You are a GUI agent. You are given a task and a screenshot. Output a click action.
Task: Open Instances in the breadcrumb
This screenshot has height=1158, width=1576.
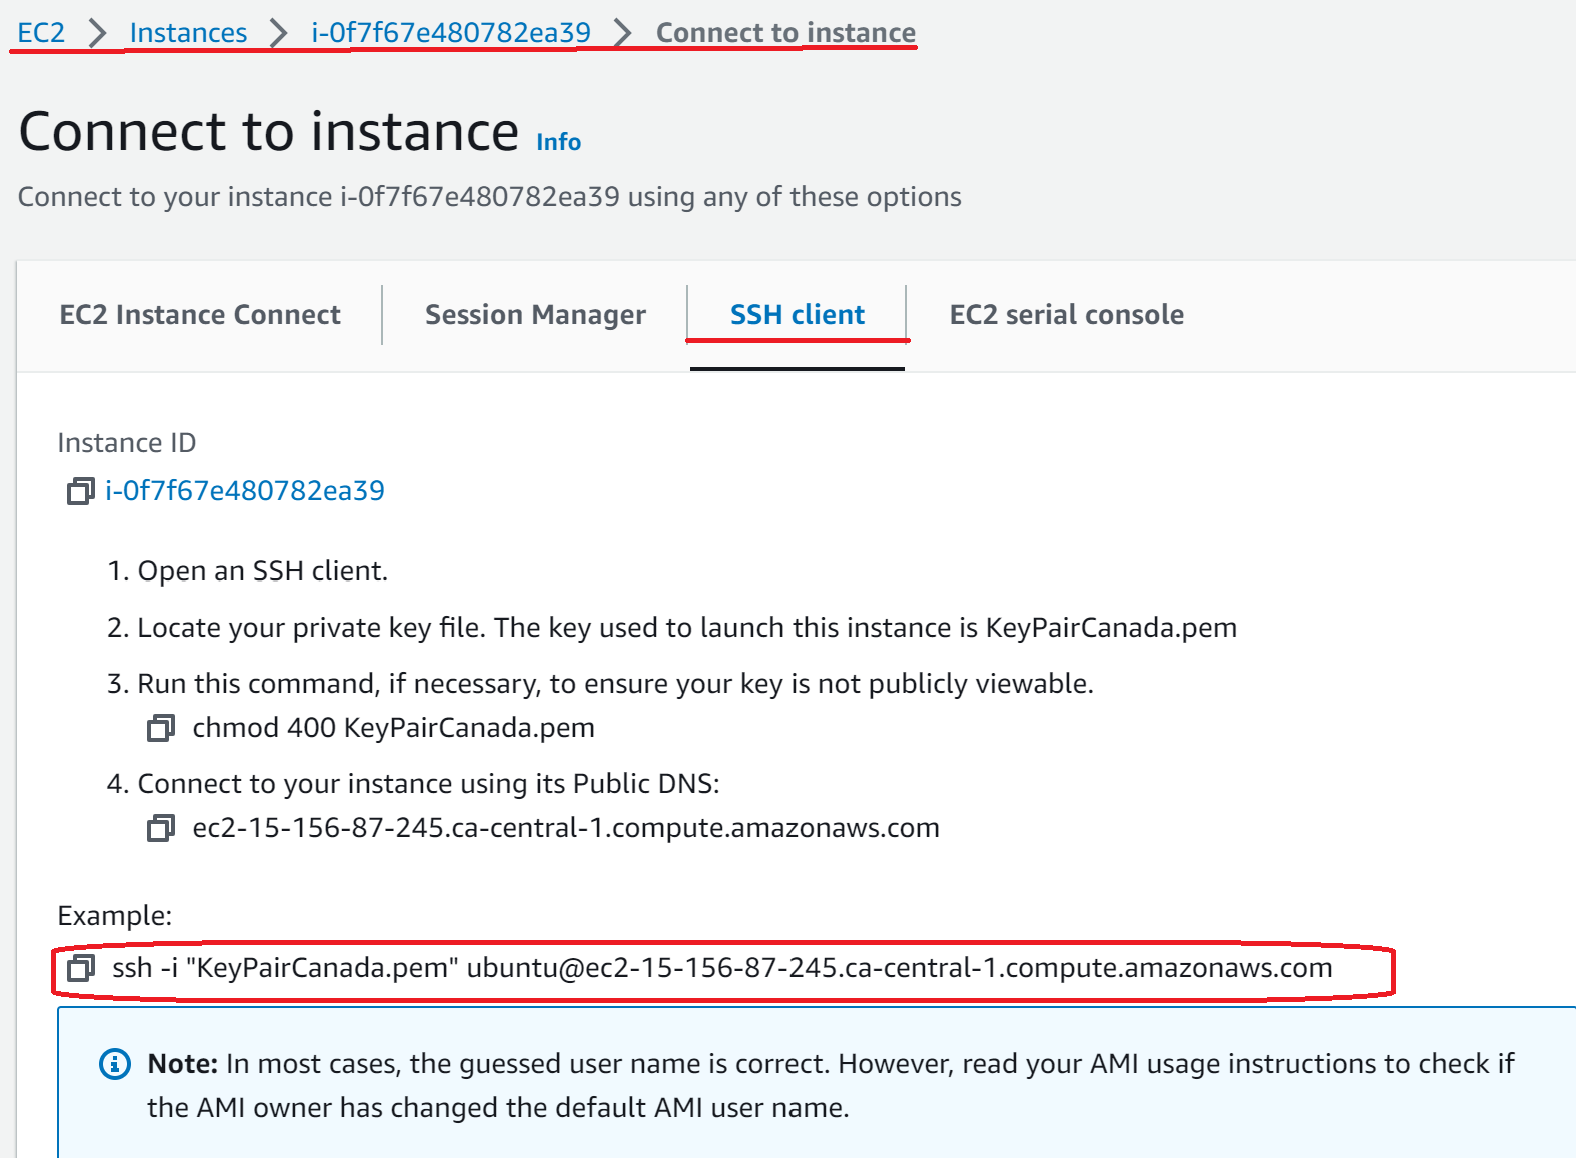pyautogui.click(x=188, y=32)
